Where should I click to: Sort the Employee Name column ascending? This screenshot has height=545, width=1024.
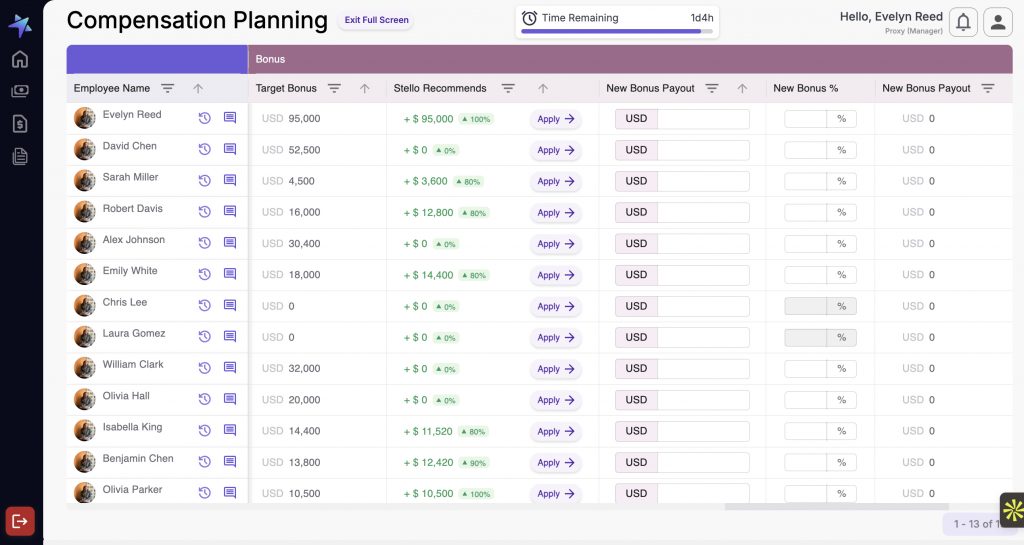tap(198, 88)
